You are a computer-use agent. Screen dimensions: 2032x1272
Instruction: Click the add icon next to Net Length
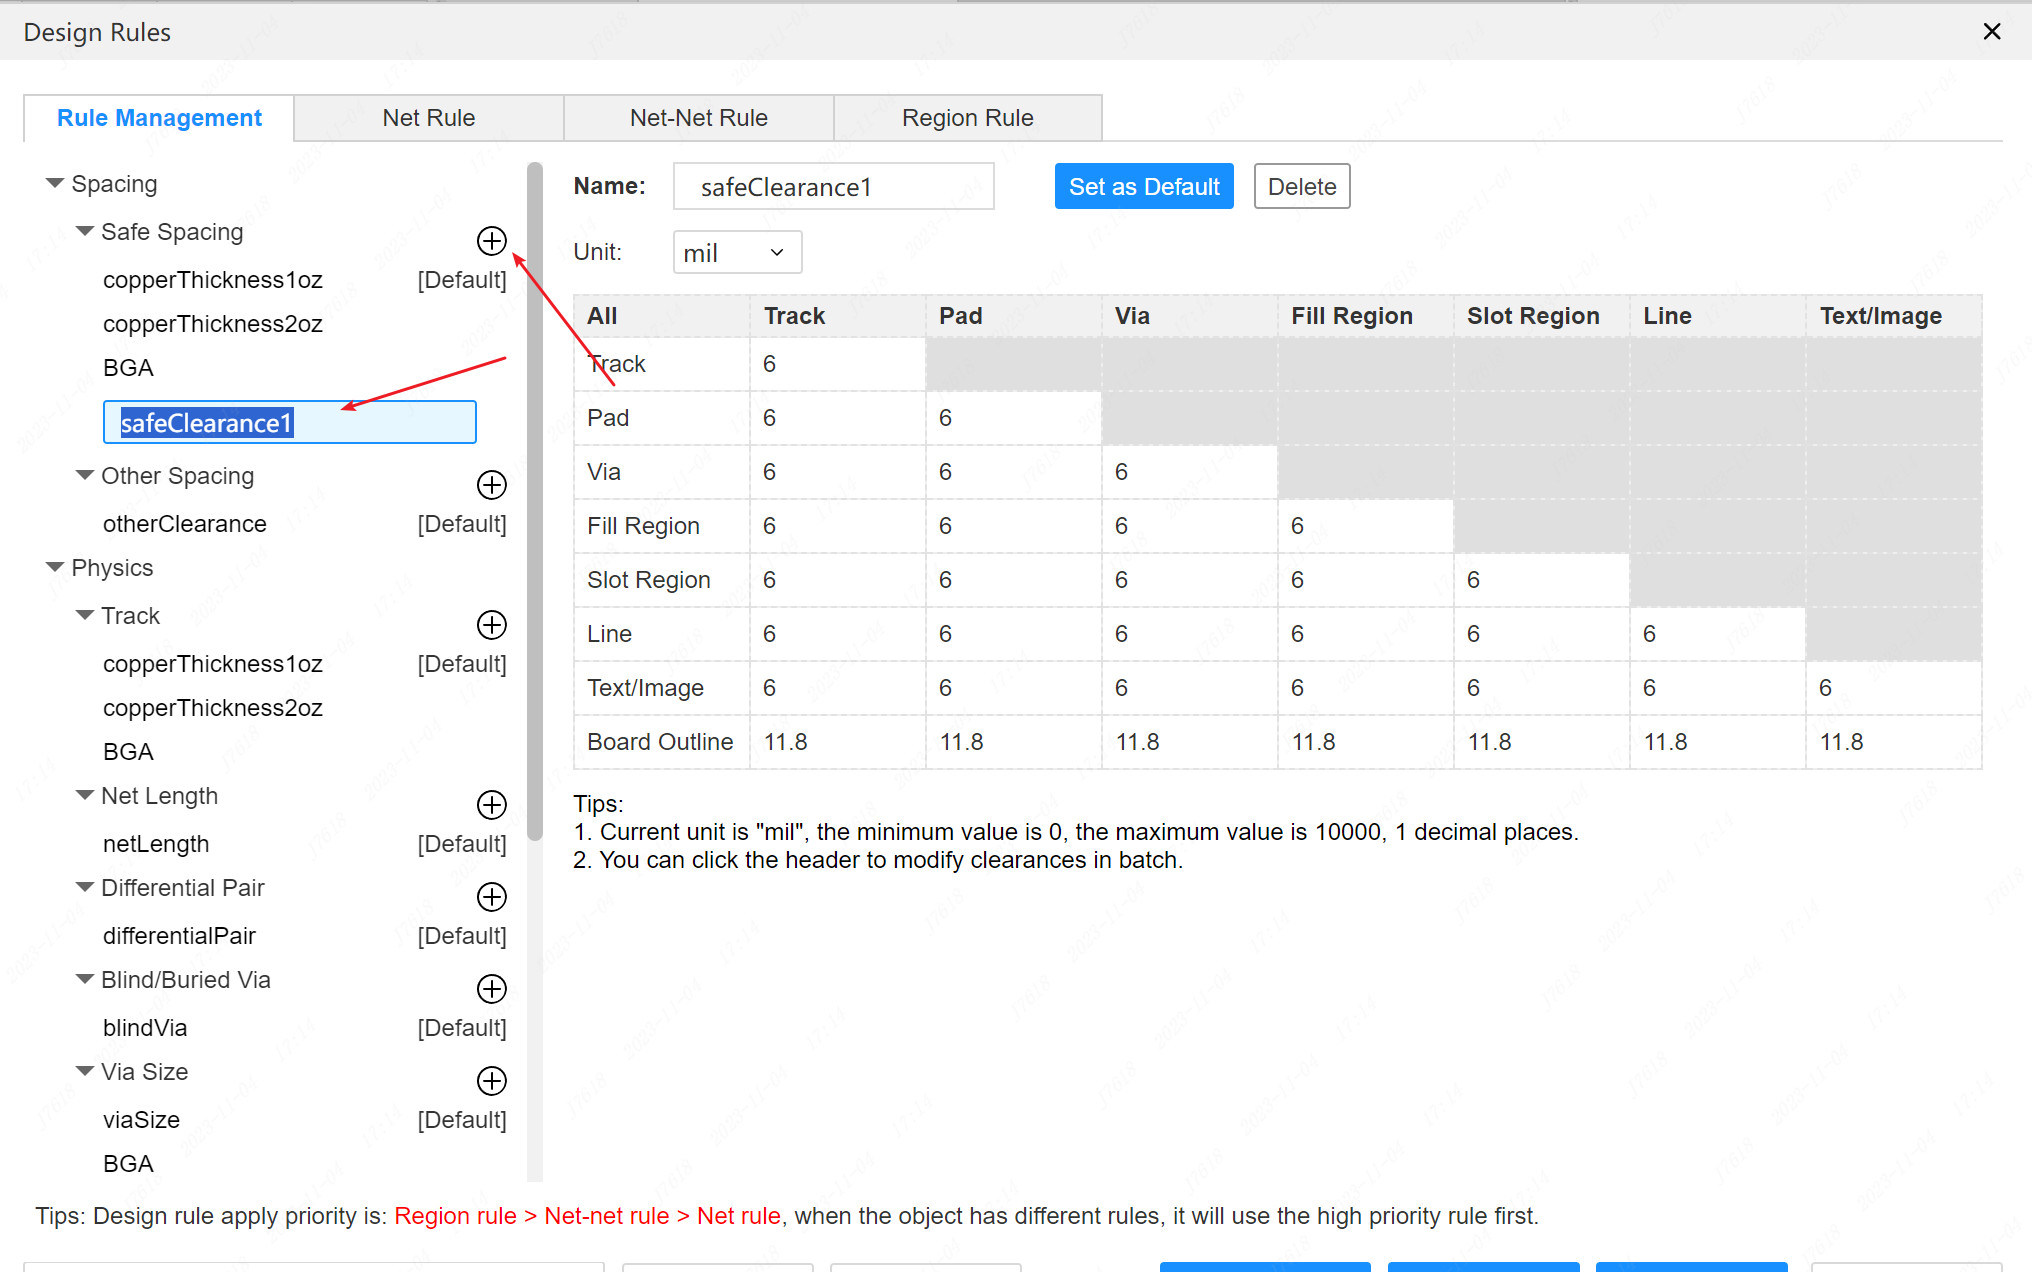pyautogui.click(x=491, y=805)
